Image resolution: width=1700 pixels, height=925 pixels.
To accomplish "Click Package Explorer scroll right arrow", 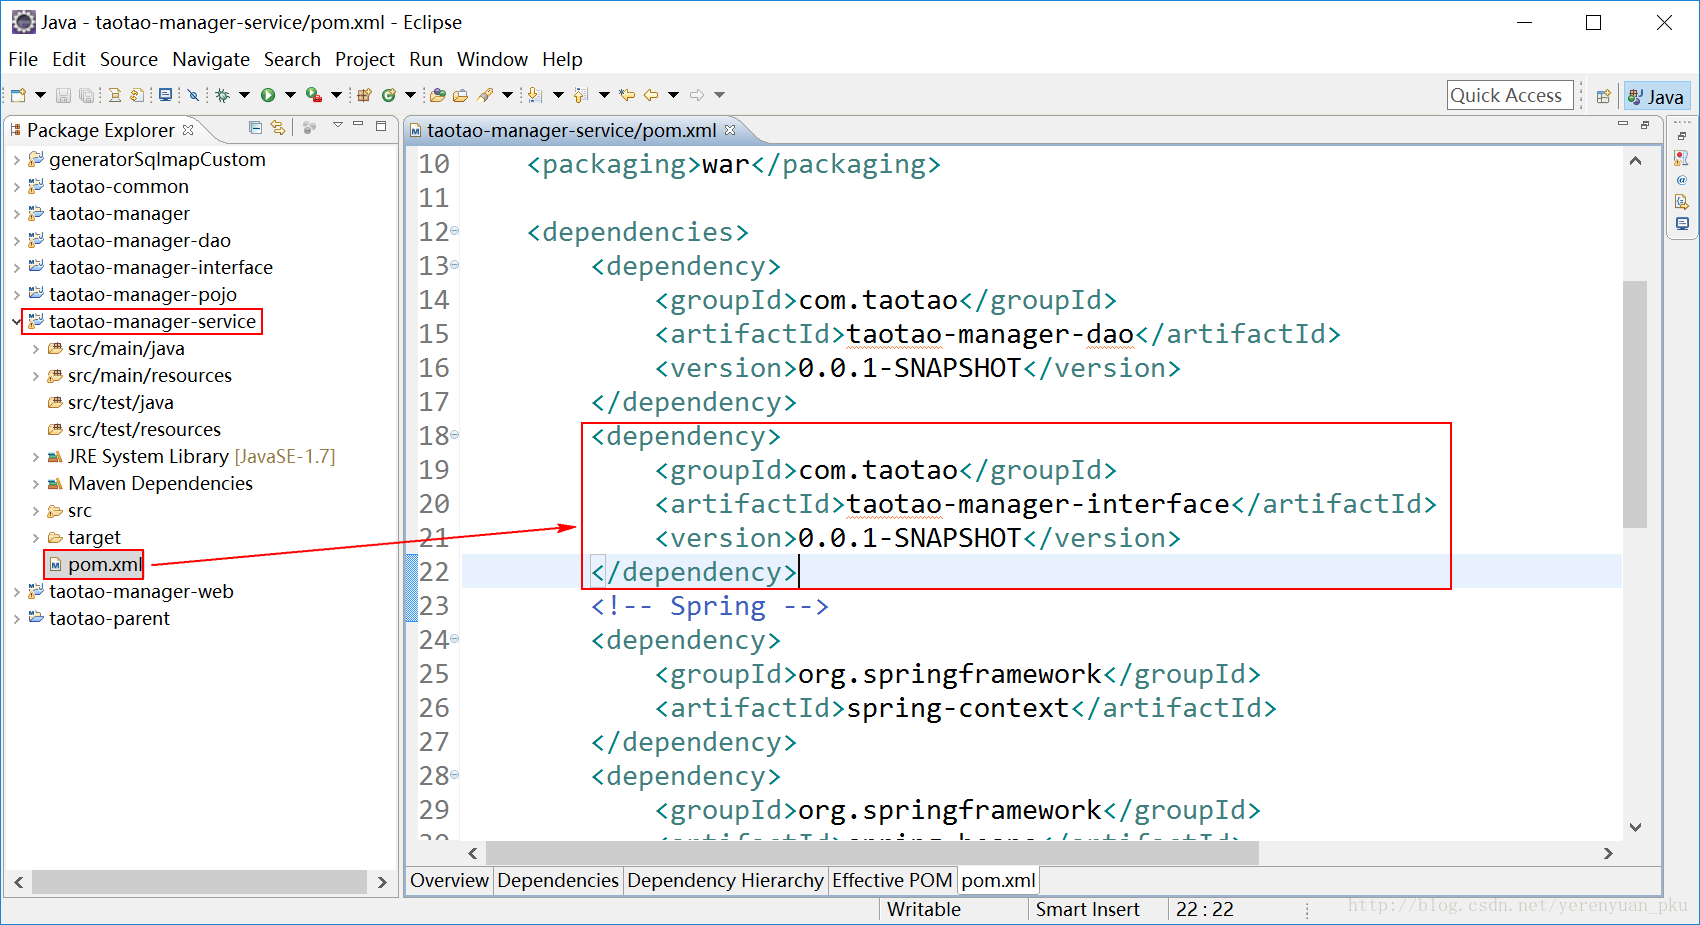I will 382,882.
